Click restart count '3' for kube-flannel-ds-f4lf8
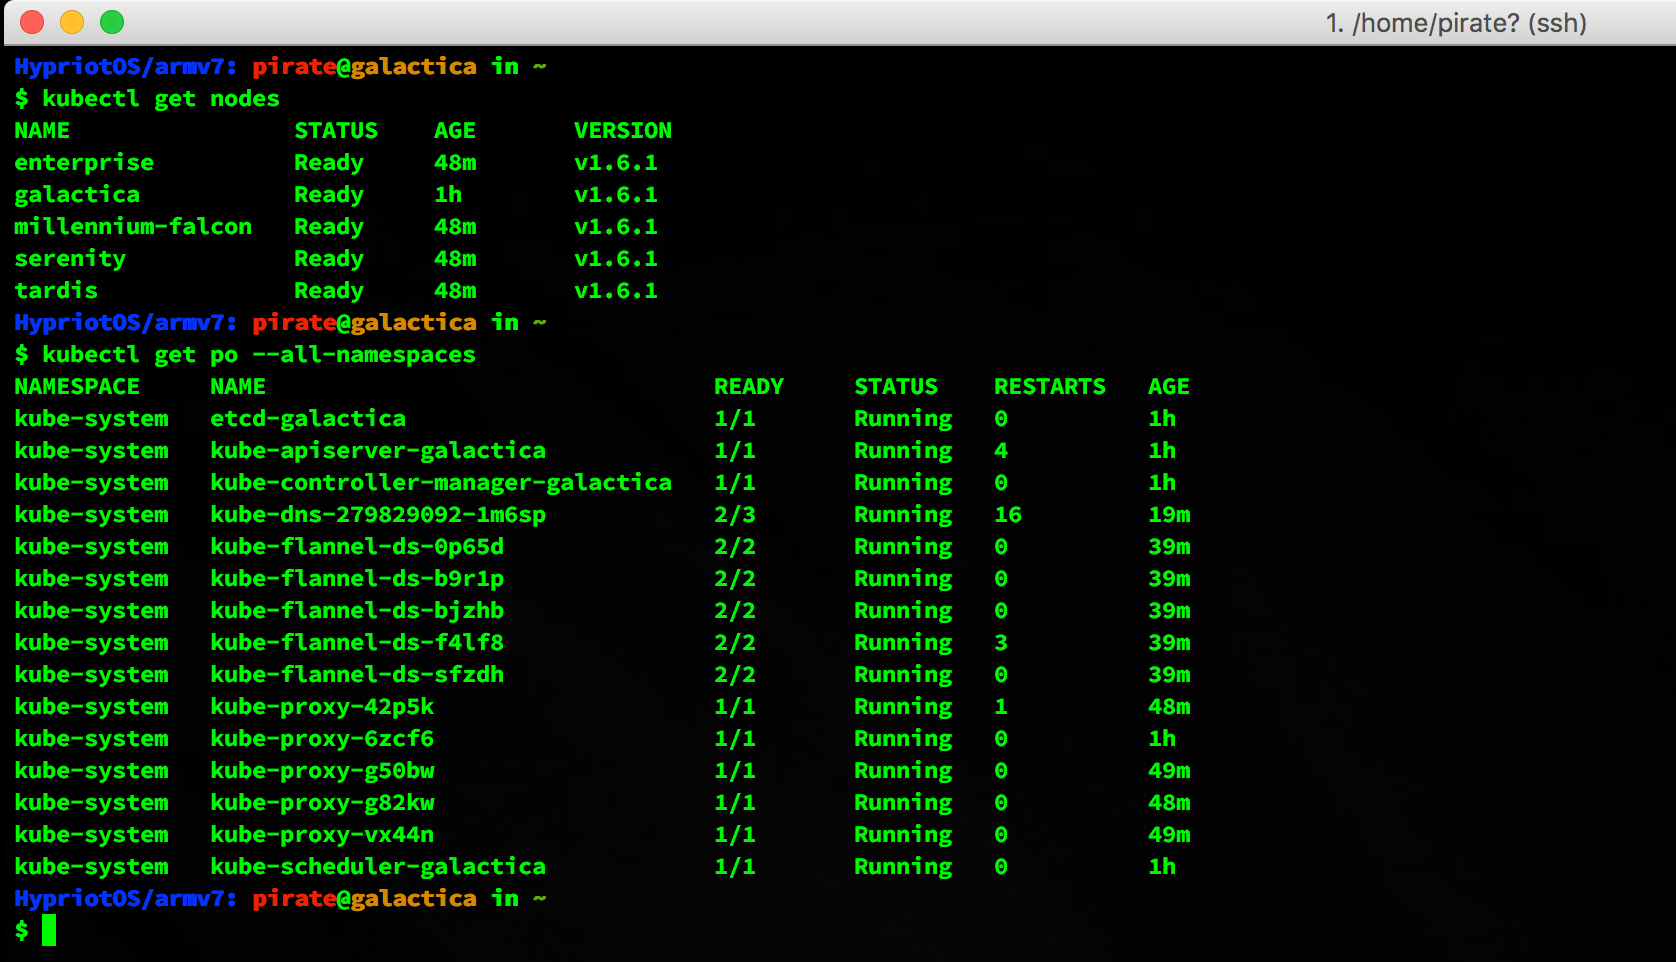The image size is (1676, 962). tap(1001, 643)
